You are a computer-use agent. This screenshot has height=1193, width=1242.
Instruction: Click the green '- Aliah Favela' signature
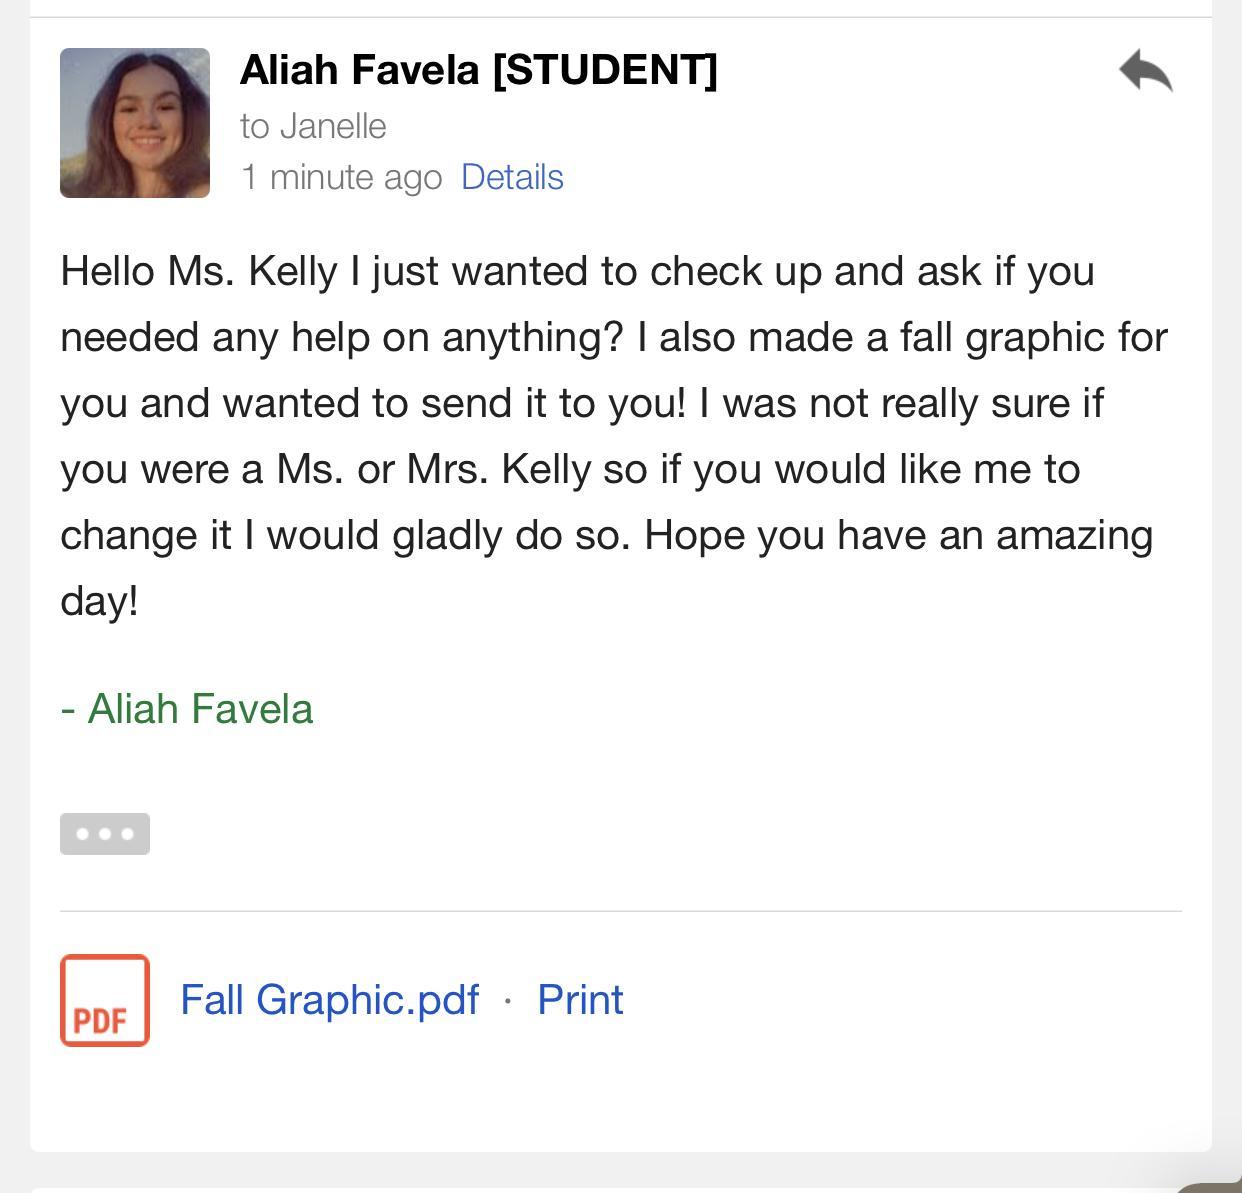187,709
